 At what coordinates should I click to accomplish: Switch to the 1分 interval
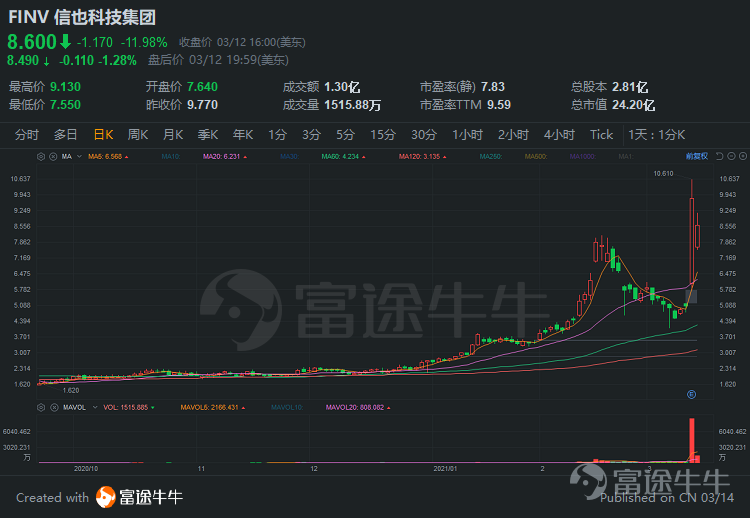(277, 135)
